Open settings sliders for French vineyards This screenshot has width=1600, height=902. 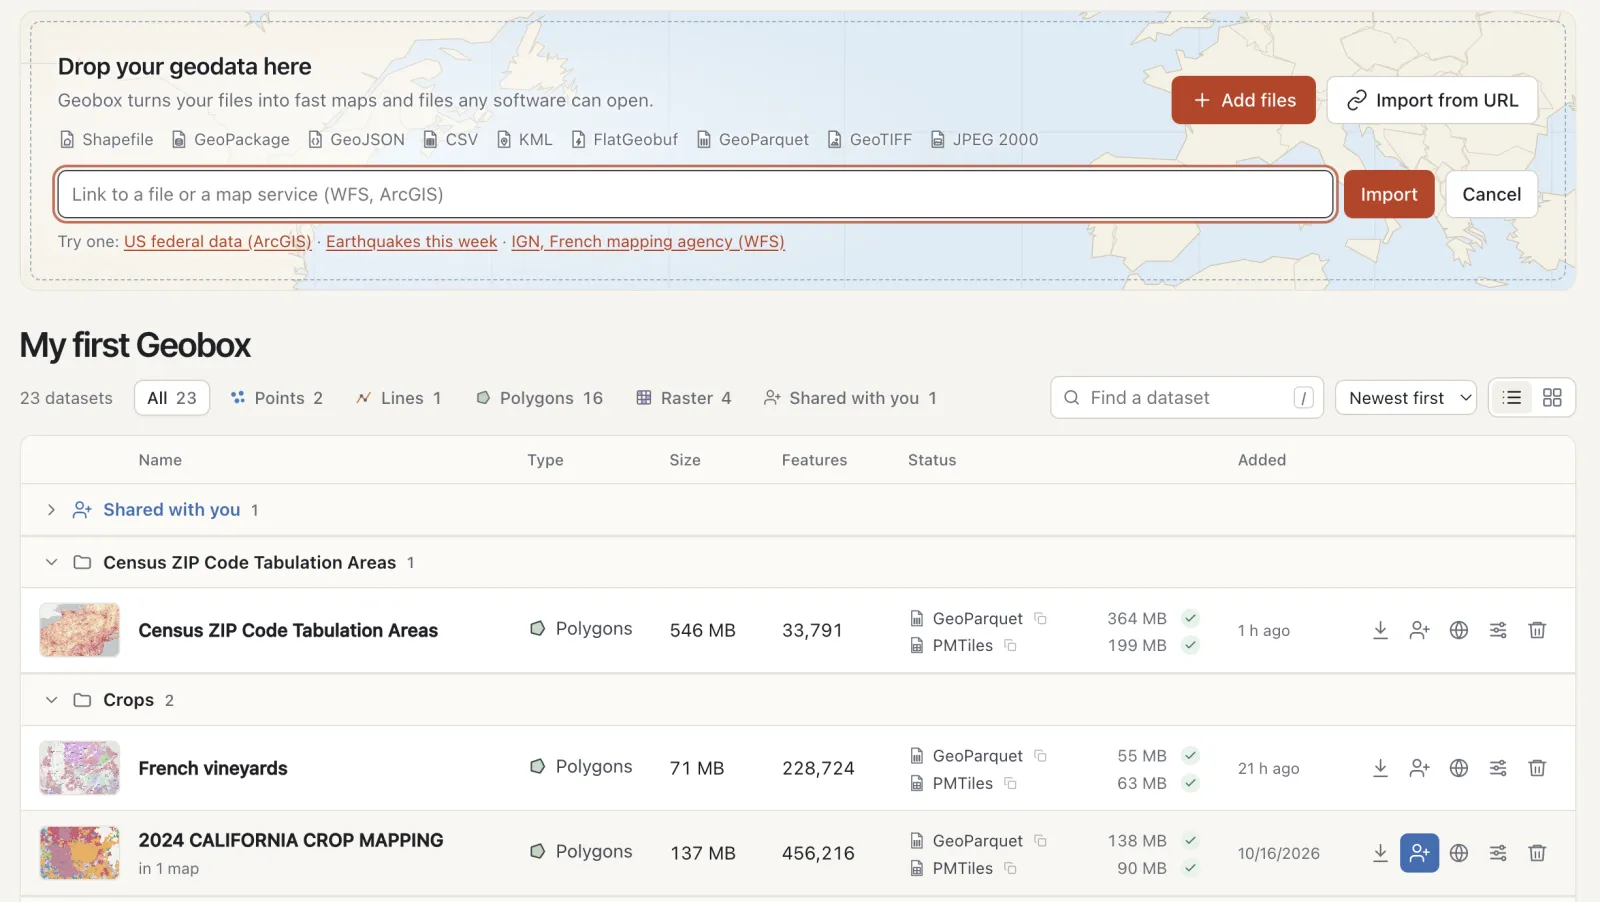pos(1498,768)
